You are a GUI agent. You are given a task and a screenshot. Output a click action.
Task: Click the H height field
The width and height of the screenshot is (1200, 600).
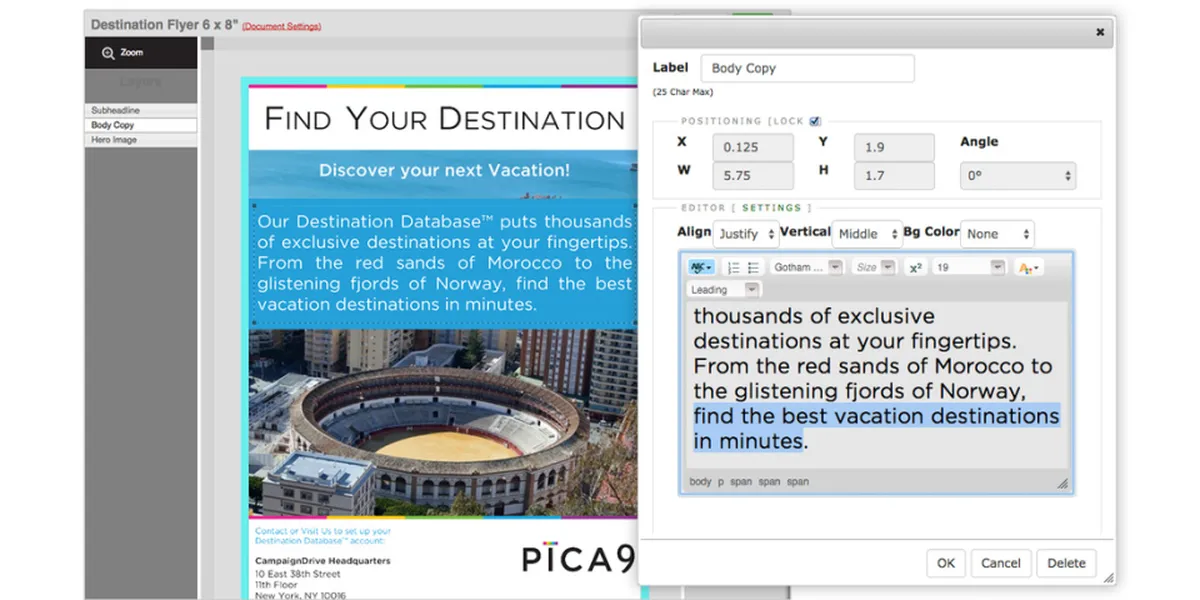click(x=894, y=176)
